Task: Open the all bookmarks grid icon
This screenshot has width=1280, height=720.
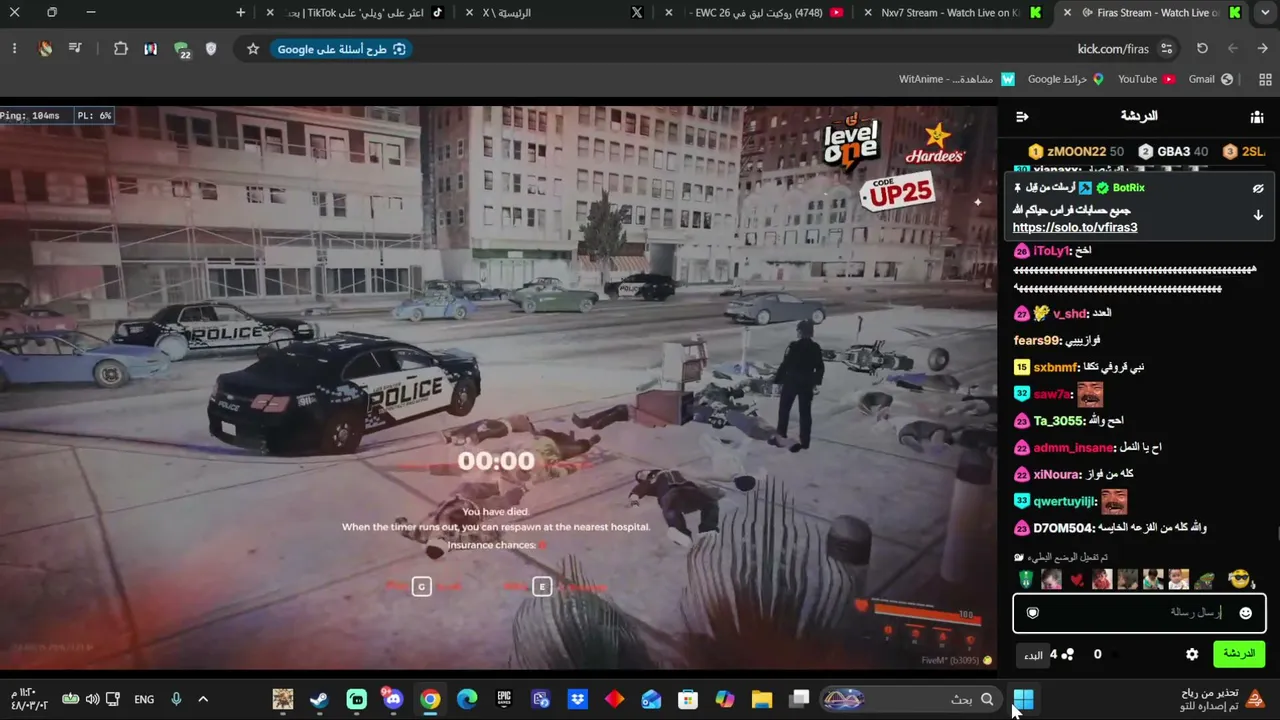Action: pos(1265,79)
